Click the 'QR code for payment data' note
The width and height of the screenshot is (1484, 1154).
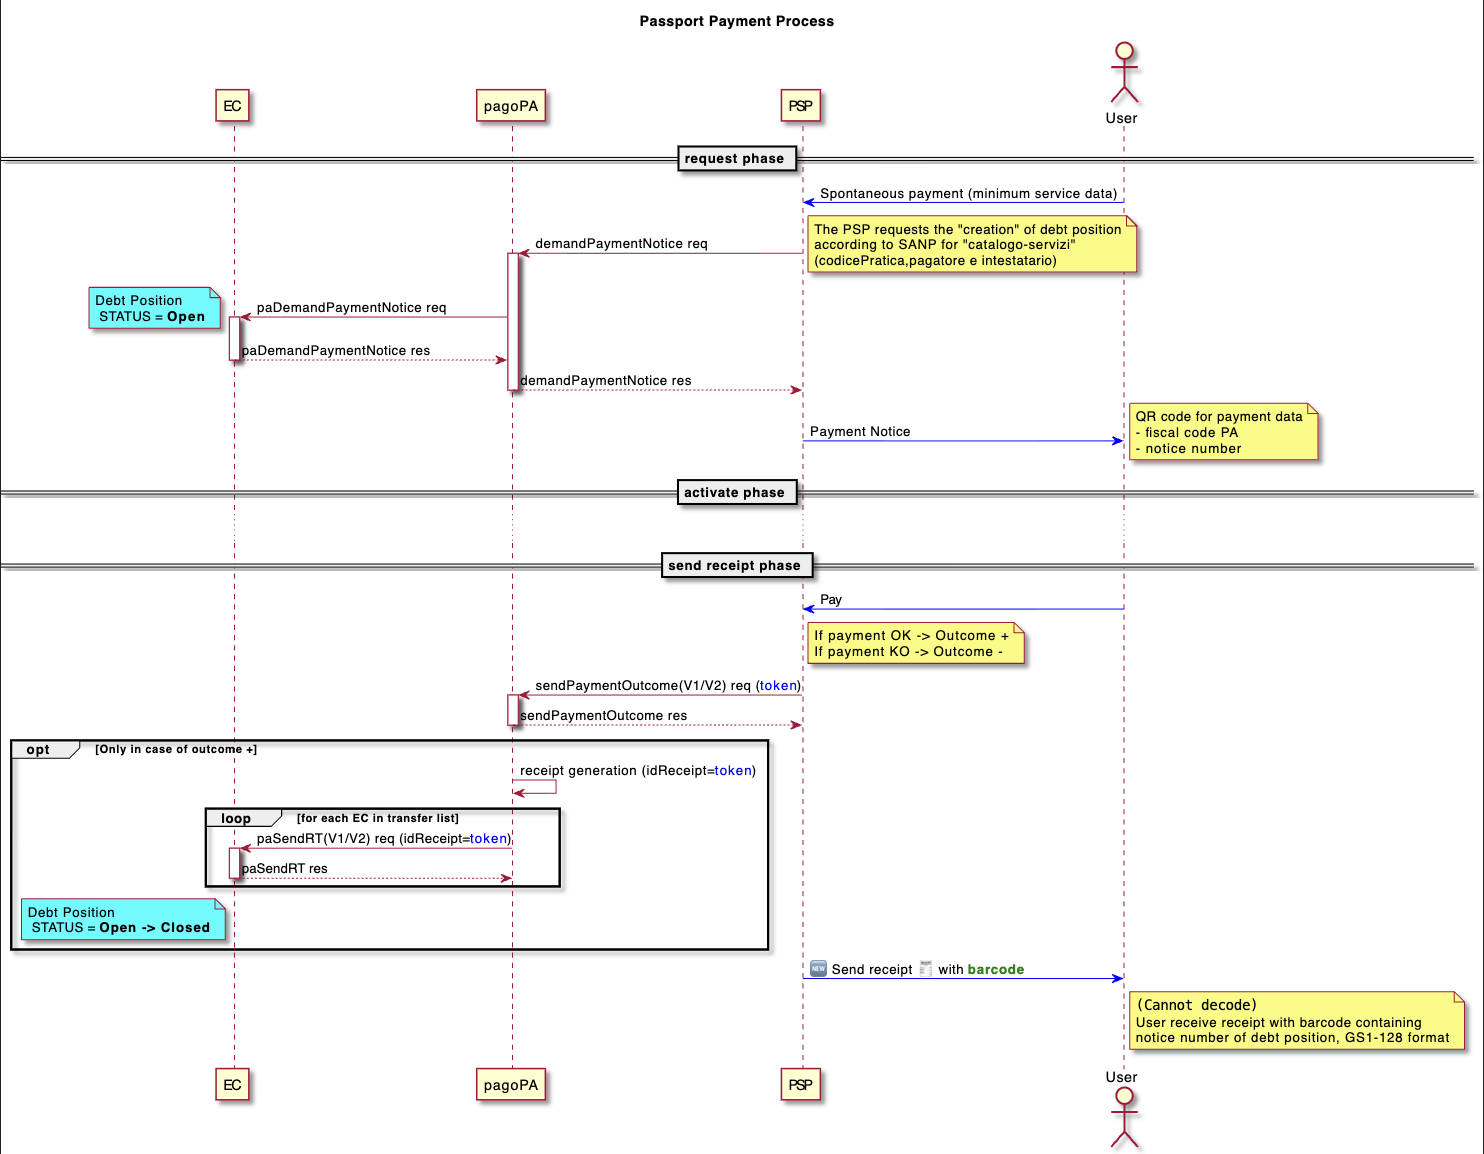(1222, 432)
